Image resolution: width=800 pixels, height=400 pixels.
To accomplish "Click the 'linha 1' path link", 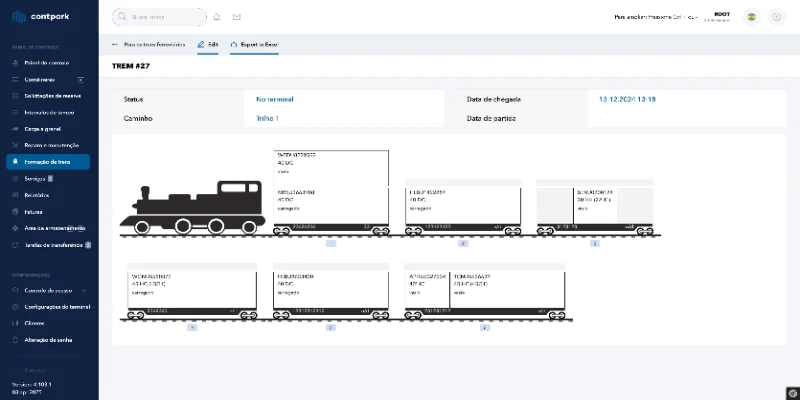I will click(268, 118).
